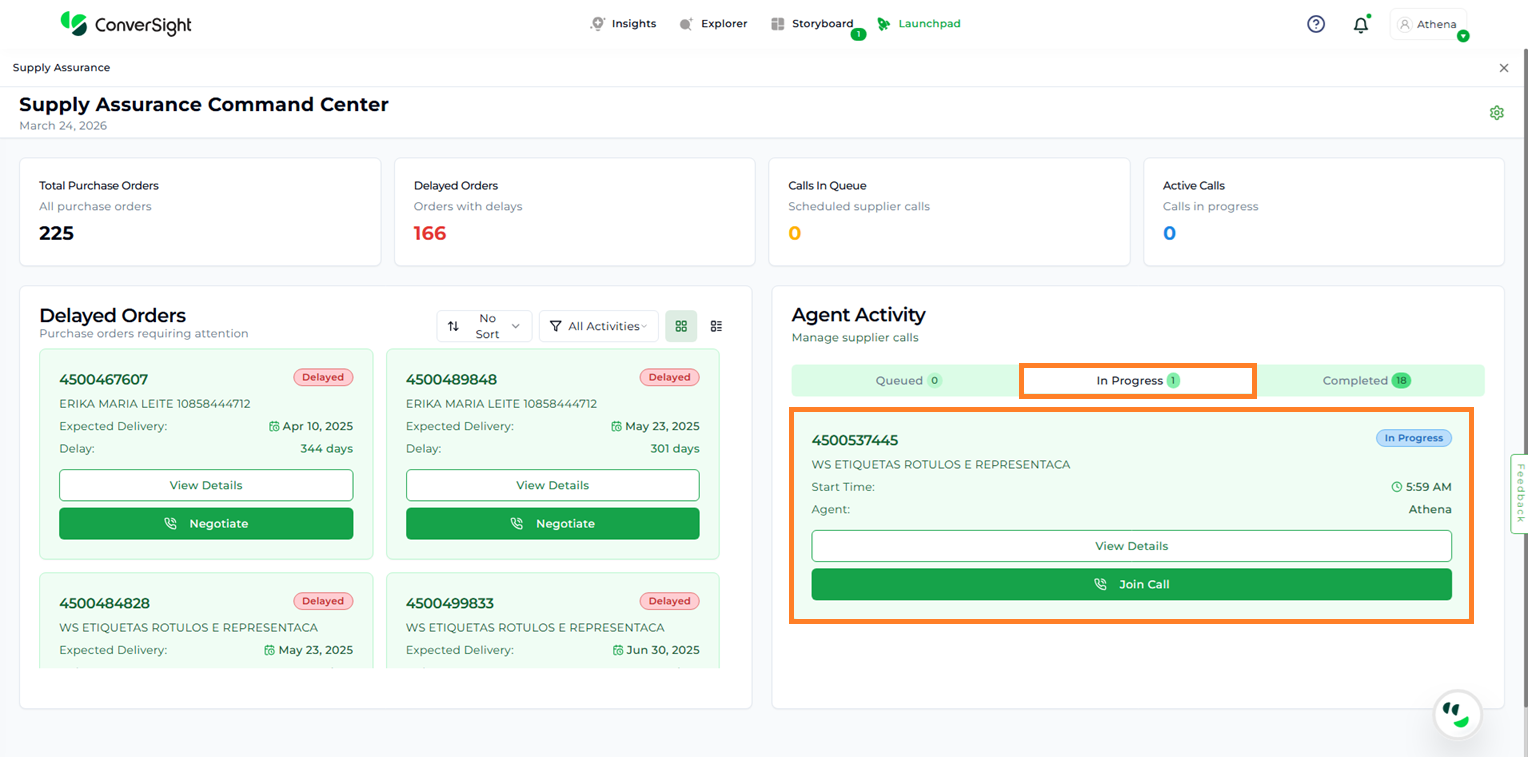
Task: Click the Athena user avatar icon
Action: coord(1405,24)
